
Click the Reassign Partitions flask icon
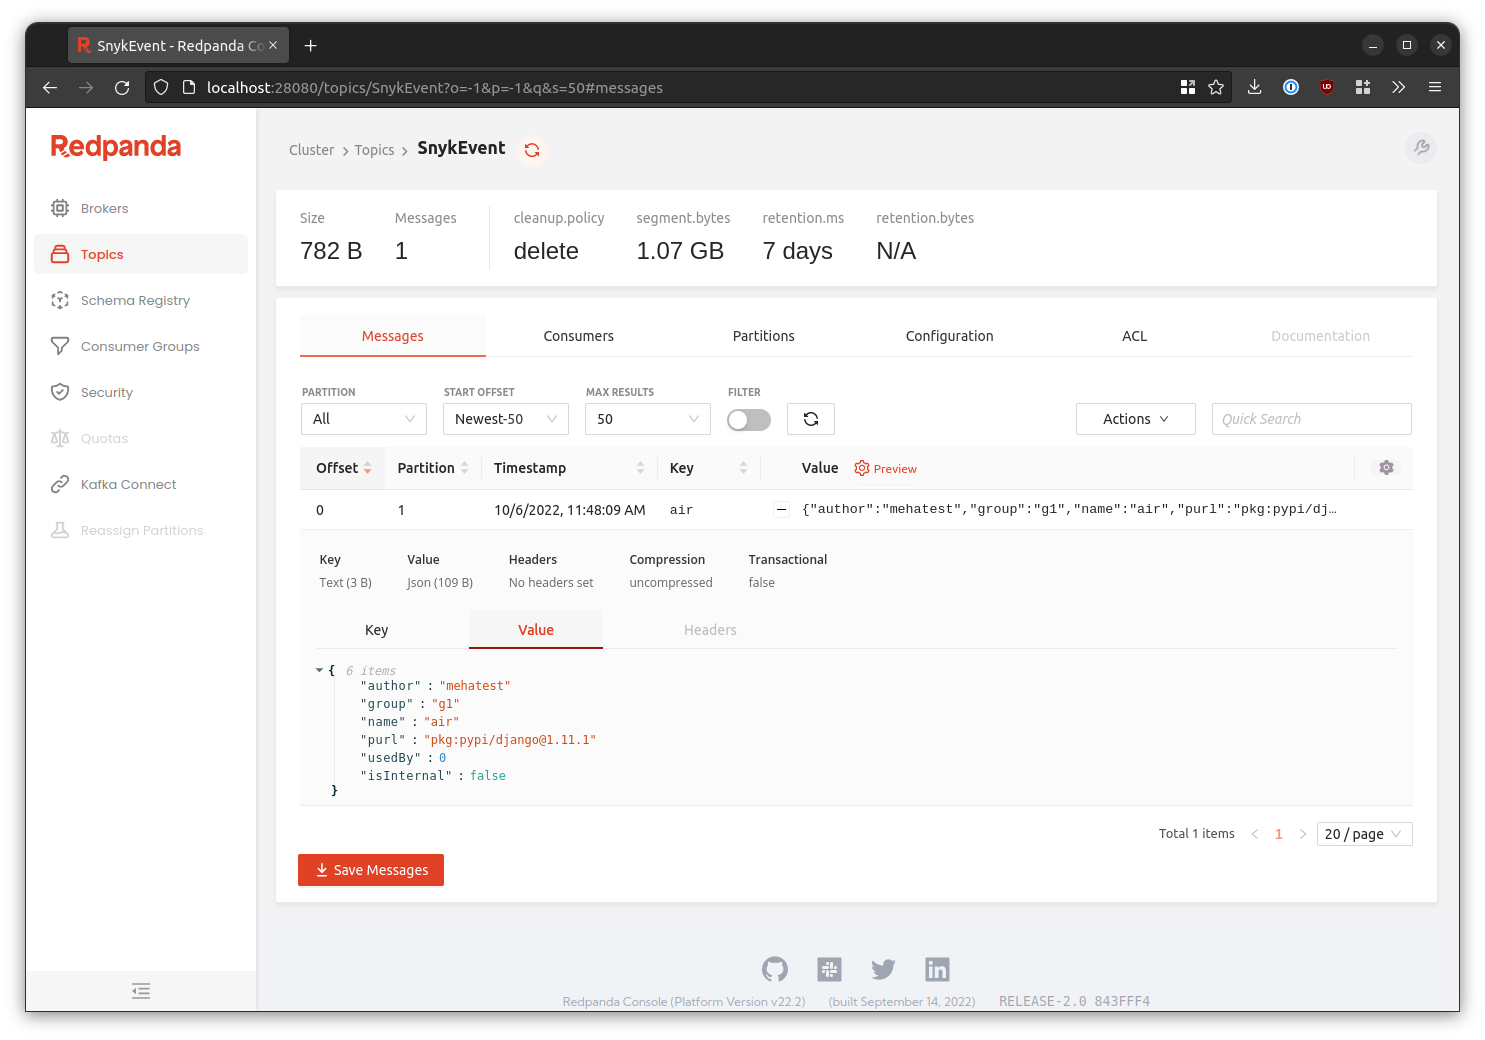60,530
